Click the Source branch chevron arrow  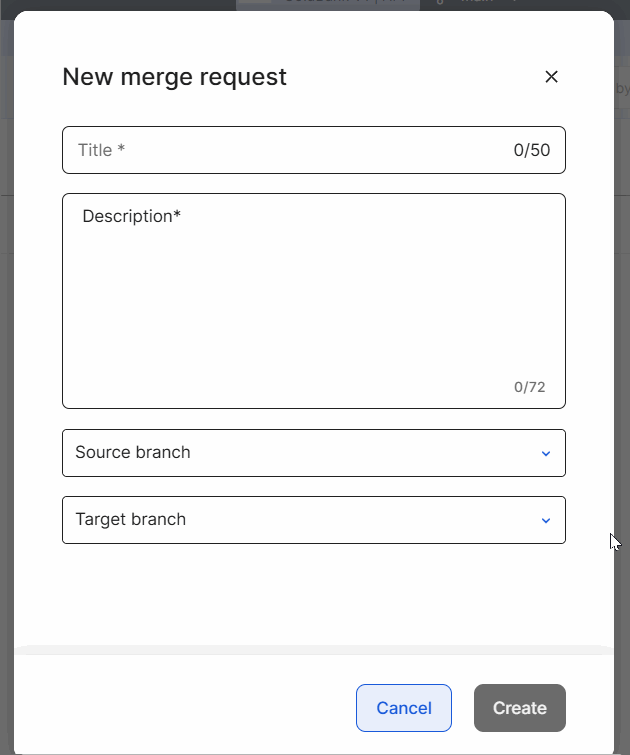point(546,453)
